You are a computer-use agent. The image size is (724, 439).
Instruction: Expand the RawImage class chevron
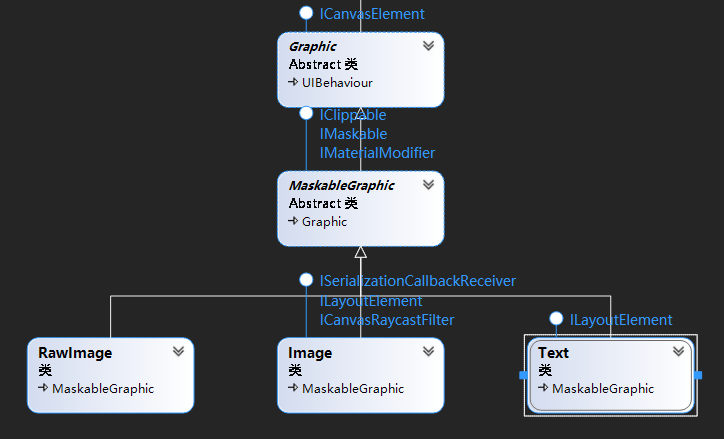point(179,351)
